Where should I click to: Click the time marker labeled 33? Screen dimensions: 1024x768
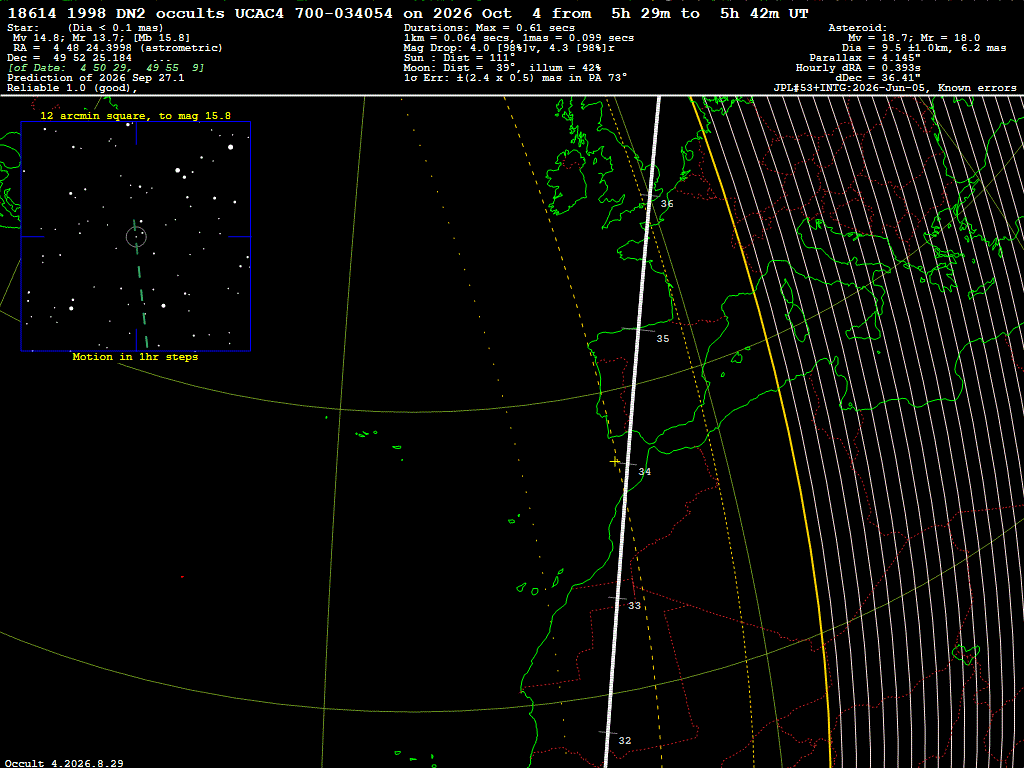634,606
